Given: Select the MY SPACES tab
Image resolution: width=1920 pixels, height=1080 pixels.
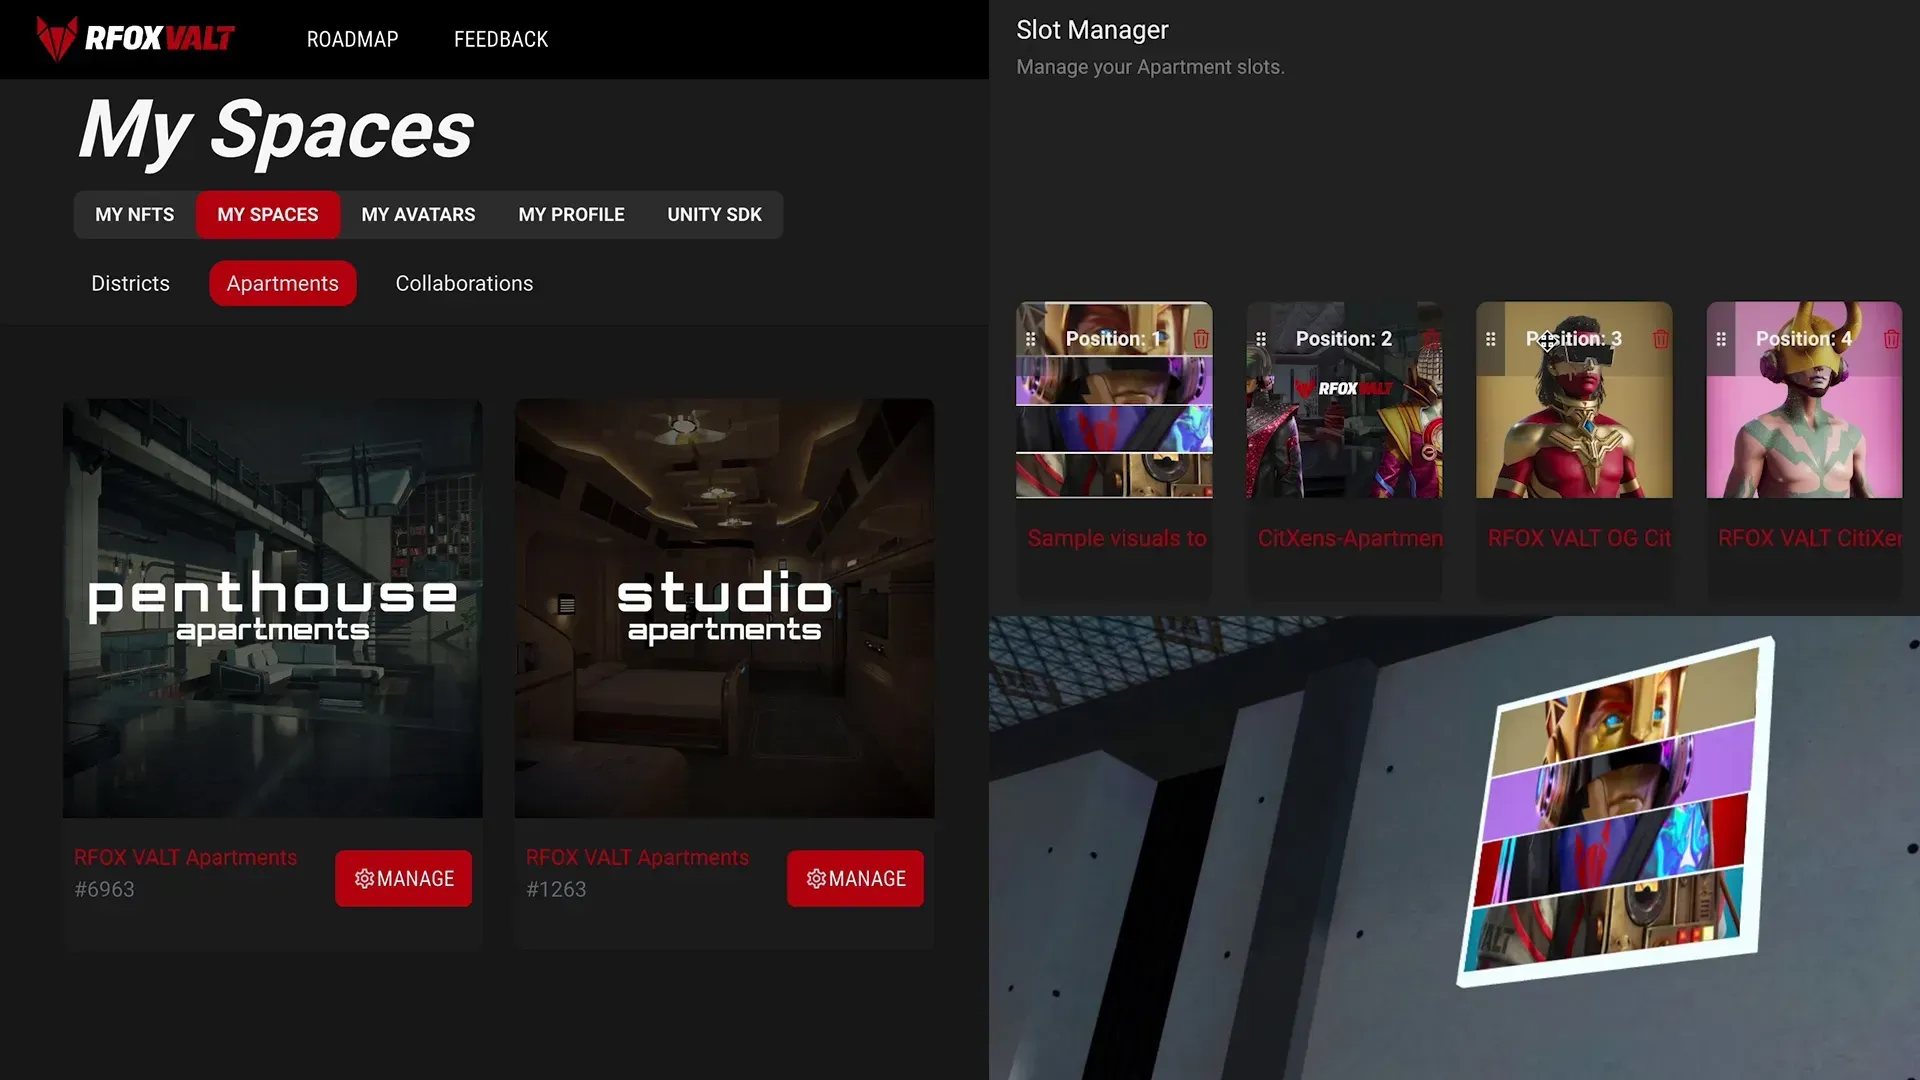Looking at the screenshot, I should (x=268, y=214).
